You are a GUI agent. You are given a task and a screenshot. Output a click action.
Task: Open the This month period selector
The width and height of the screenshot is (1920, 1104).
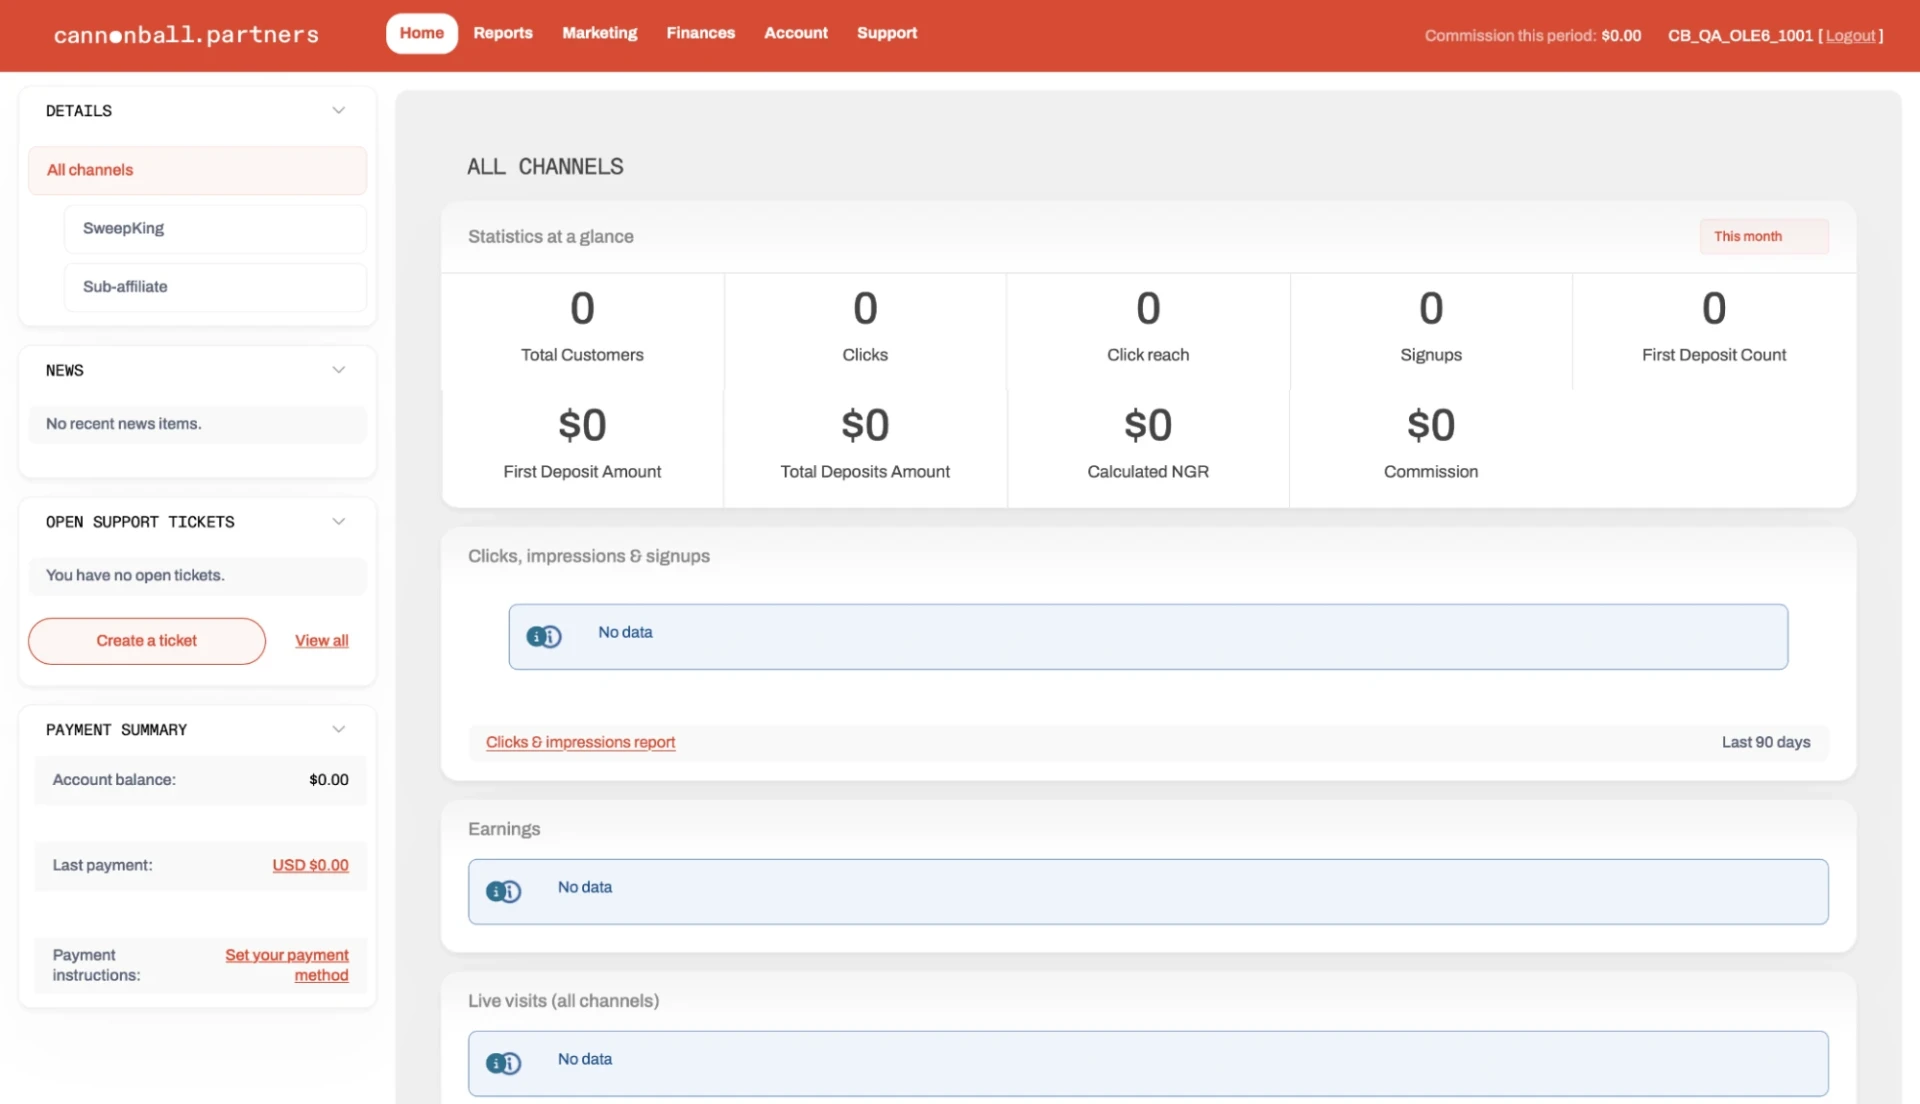[1763, 236]
